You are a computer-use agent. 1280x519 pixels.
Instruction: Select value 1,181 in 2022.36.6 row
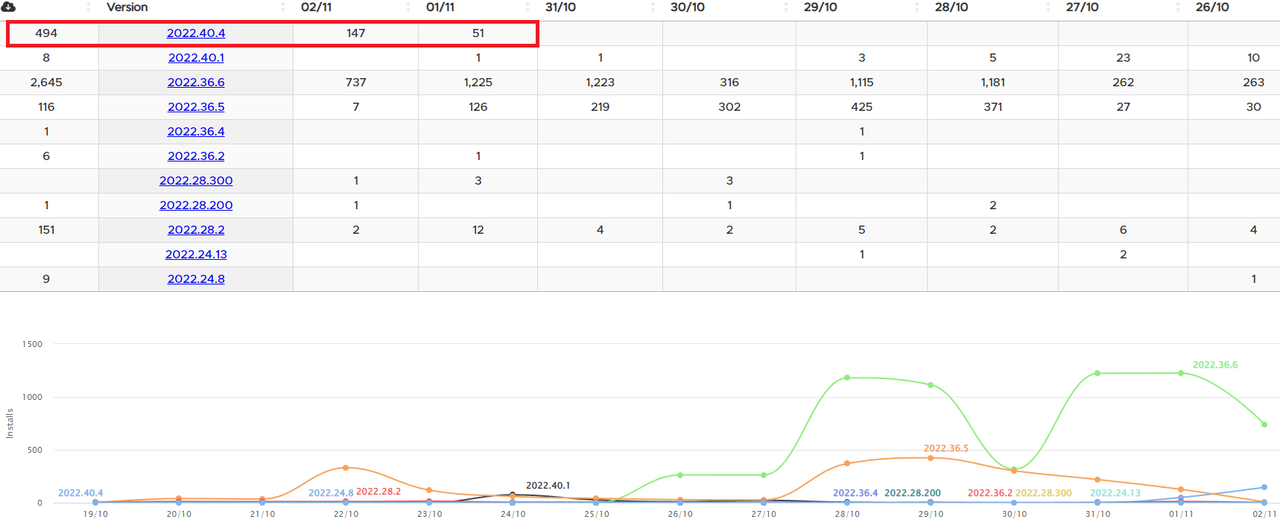pos(992,82)
